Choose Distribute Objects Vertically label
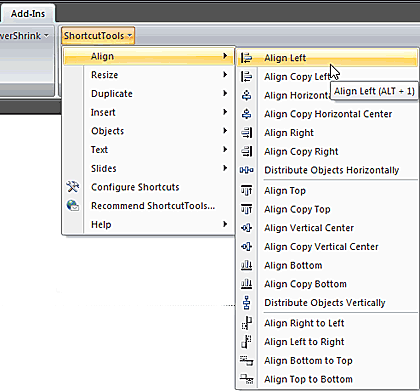This screenshot has height=391, width=420. (x=325, y=303)
